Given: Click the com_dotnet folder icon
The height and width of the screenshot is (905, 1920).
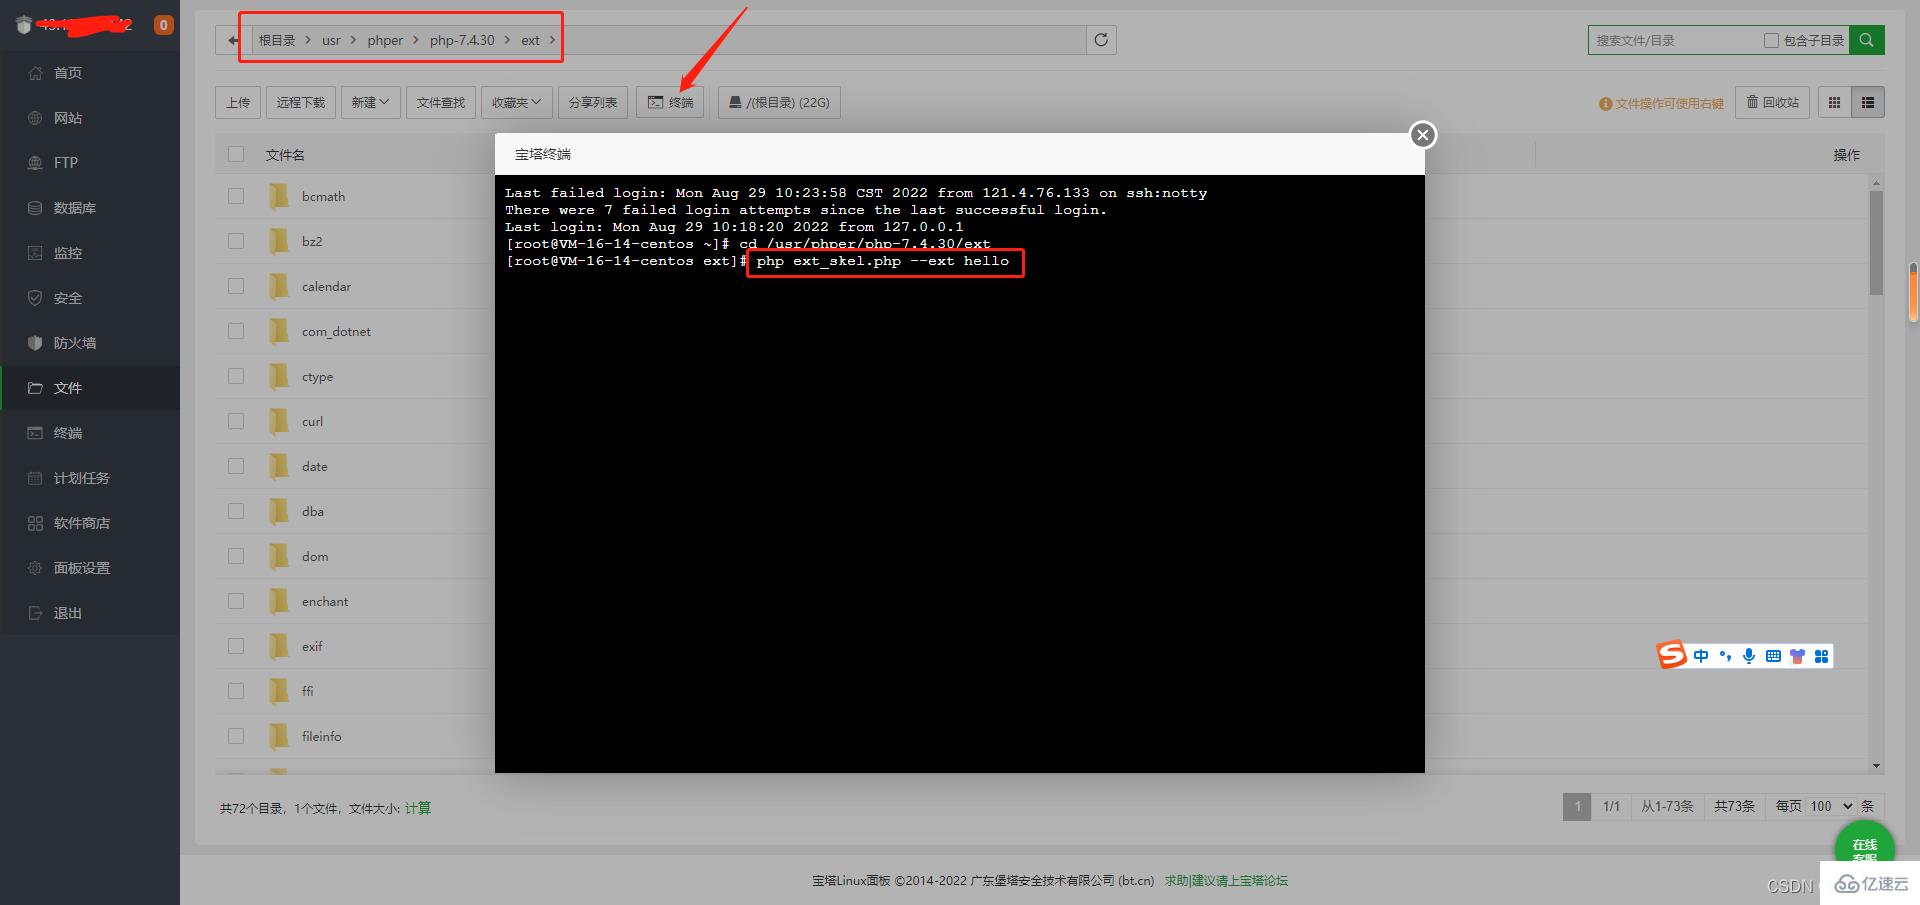Looking at the screenshot, I should point(279,331).
